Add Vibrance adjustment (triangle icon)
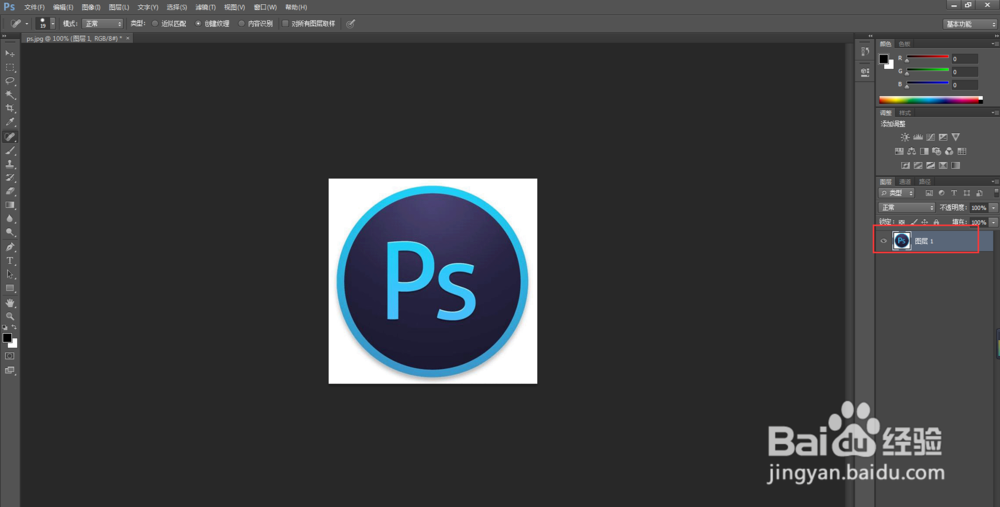This screenshot has height=507, width=1000. pos(955,137)
